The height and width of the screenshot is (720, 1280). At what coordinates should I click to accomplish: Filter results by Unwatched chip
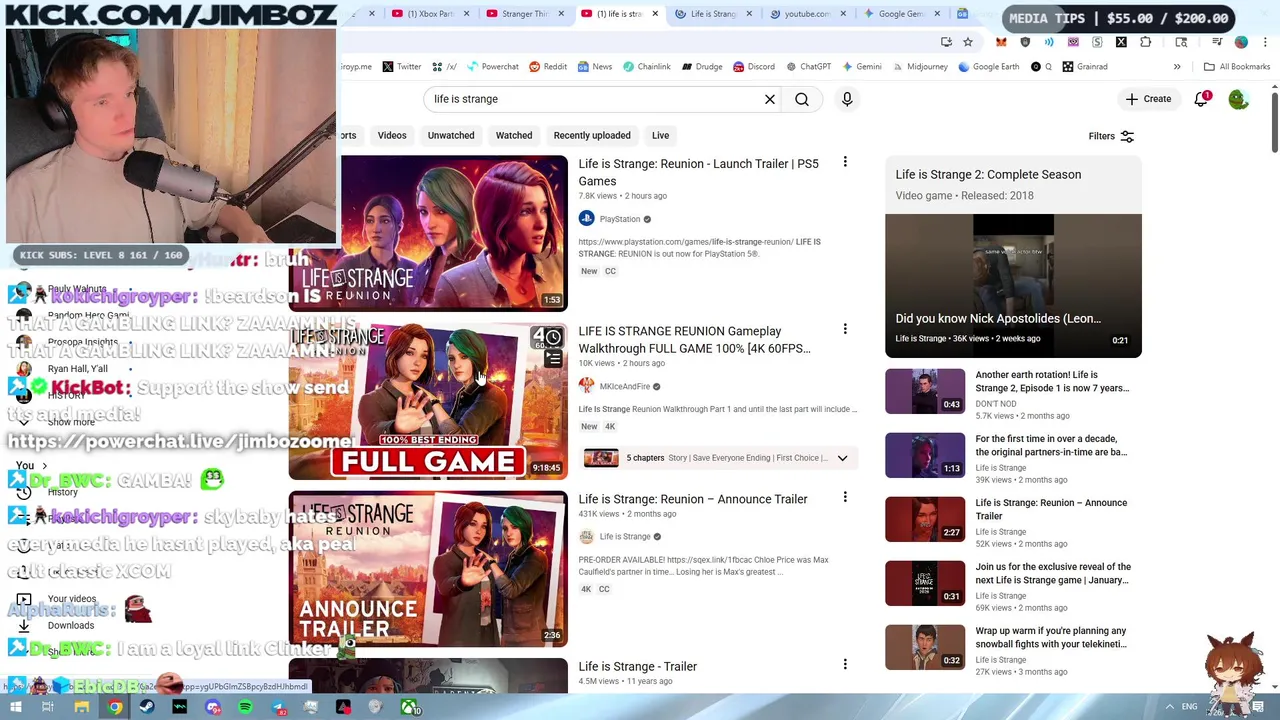[x=451, y=135]
